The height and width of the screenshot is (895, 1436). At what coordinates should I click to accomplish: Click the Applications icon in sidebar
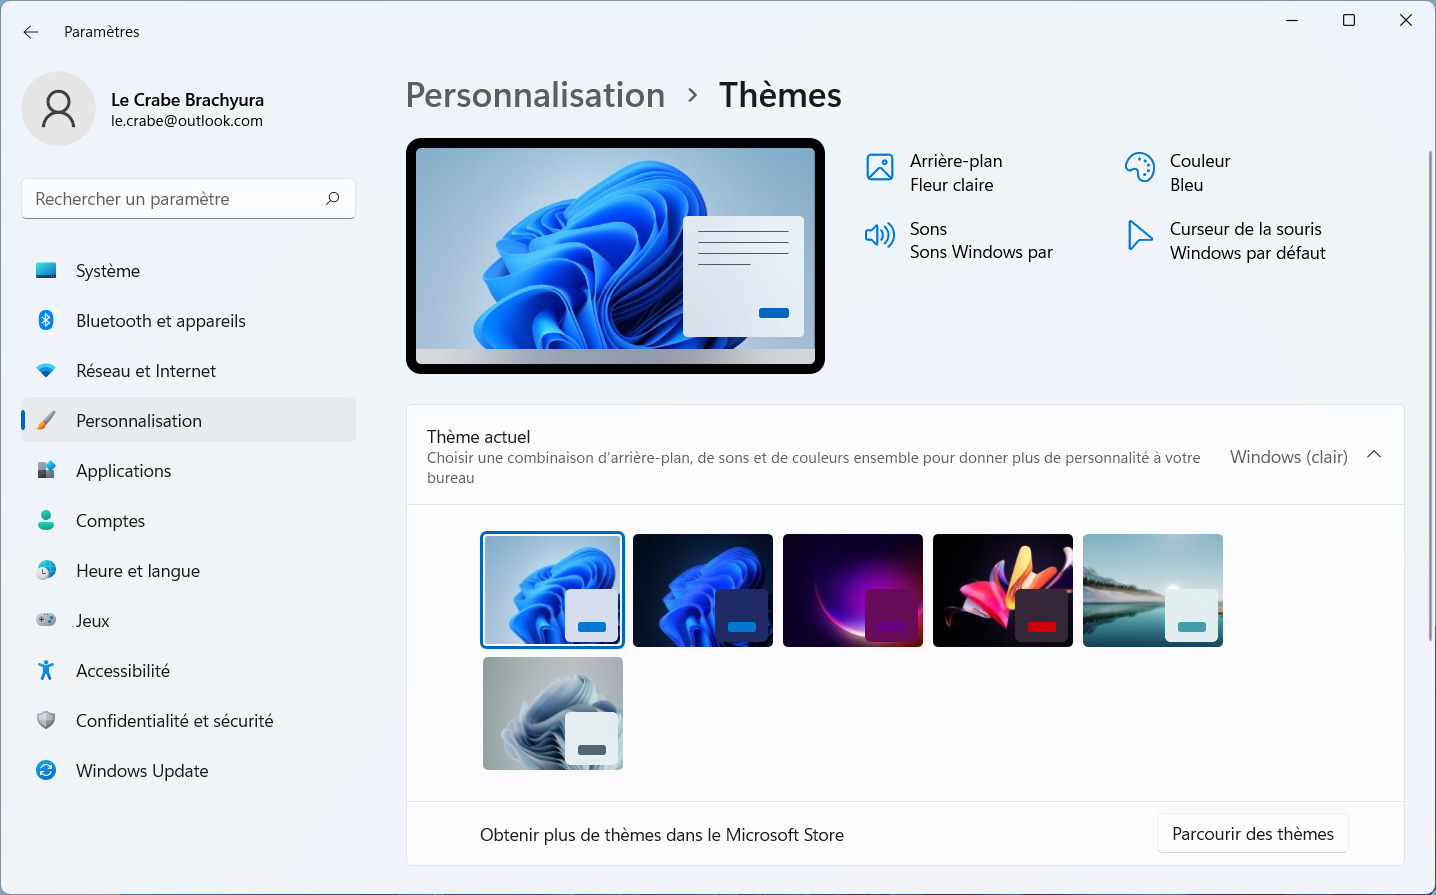[x=46, y=470]
